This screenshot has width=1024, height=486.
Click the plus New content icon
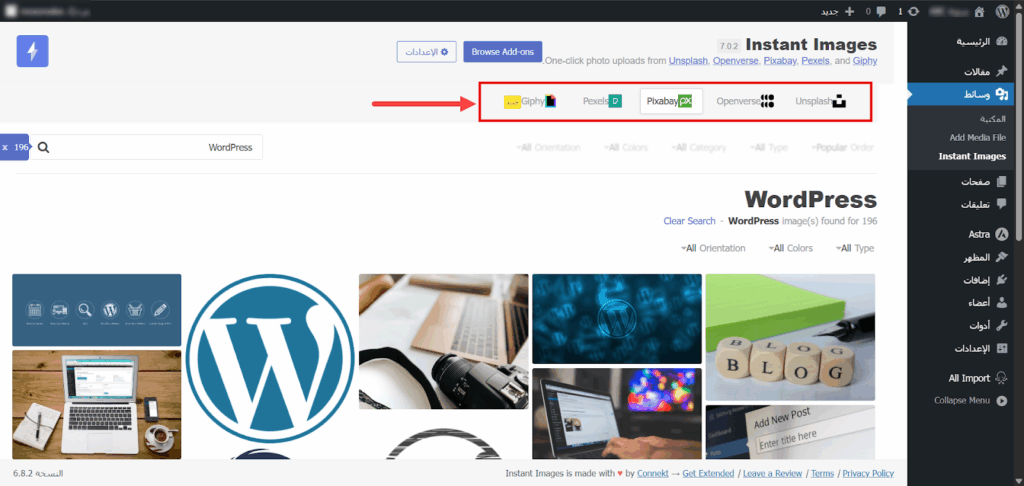[x=850, y=11]
